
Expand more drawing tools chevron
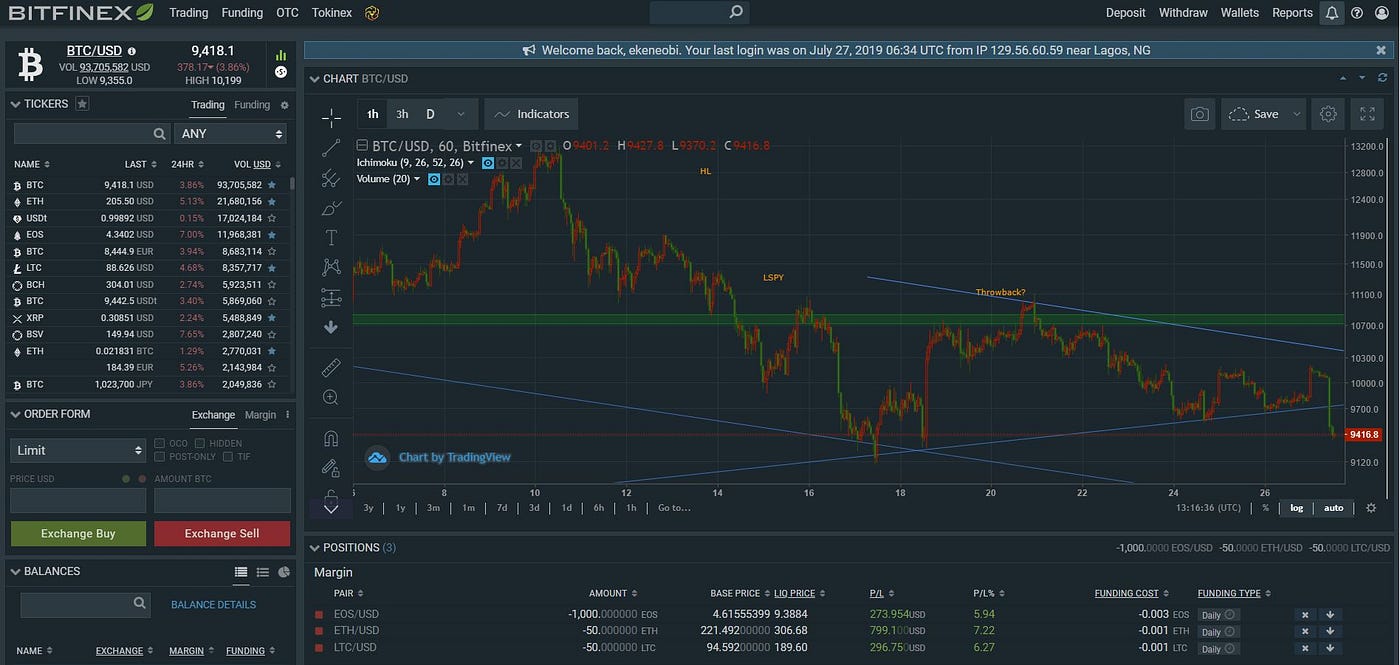pos(331,509)
